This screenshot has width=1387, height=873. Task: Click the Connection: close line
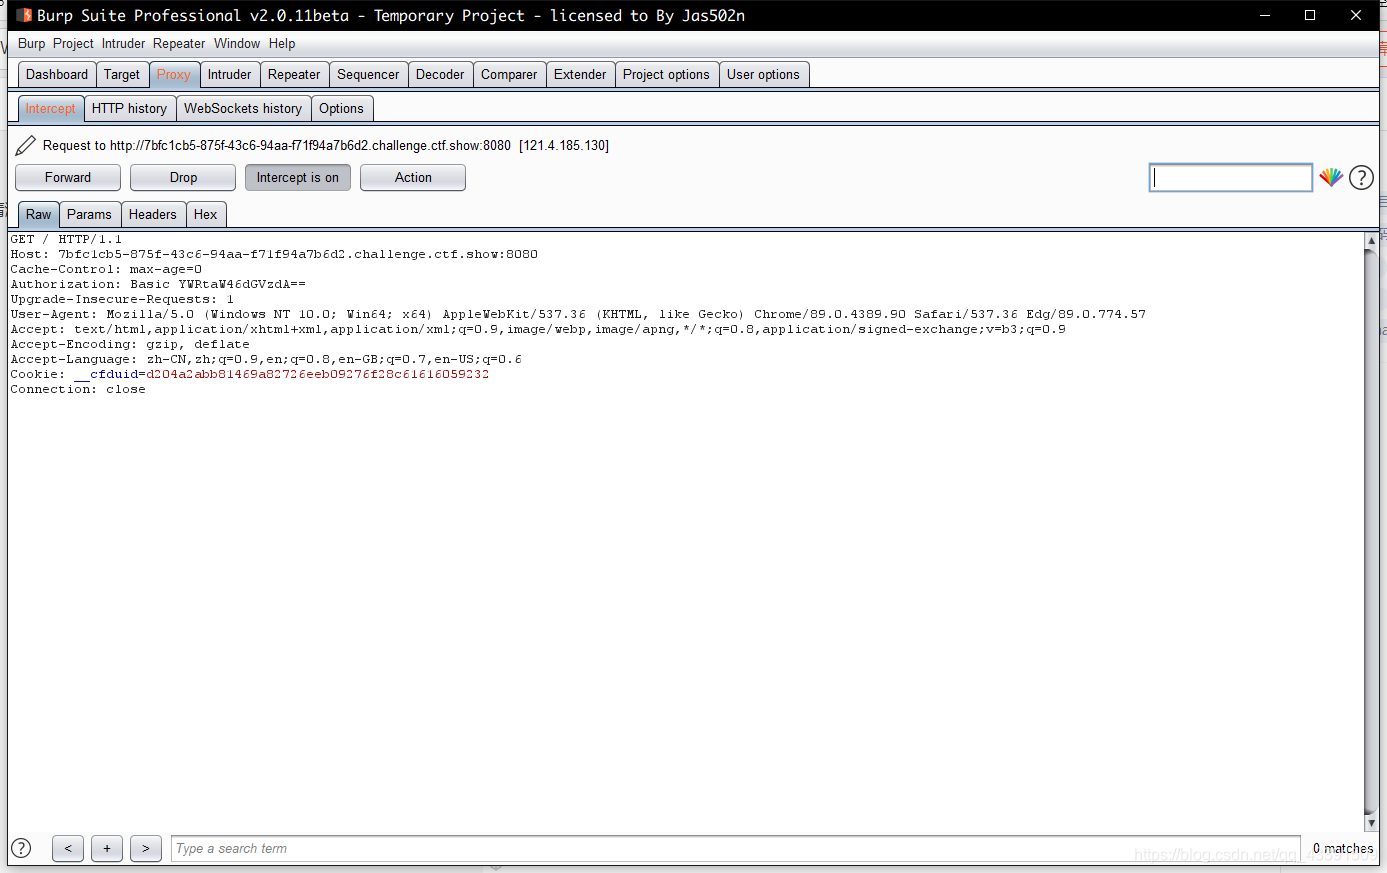click(x=78, y=389)
